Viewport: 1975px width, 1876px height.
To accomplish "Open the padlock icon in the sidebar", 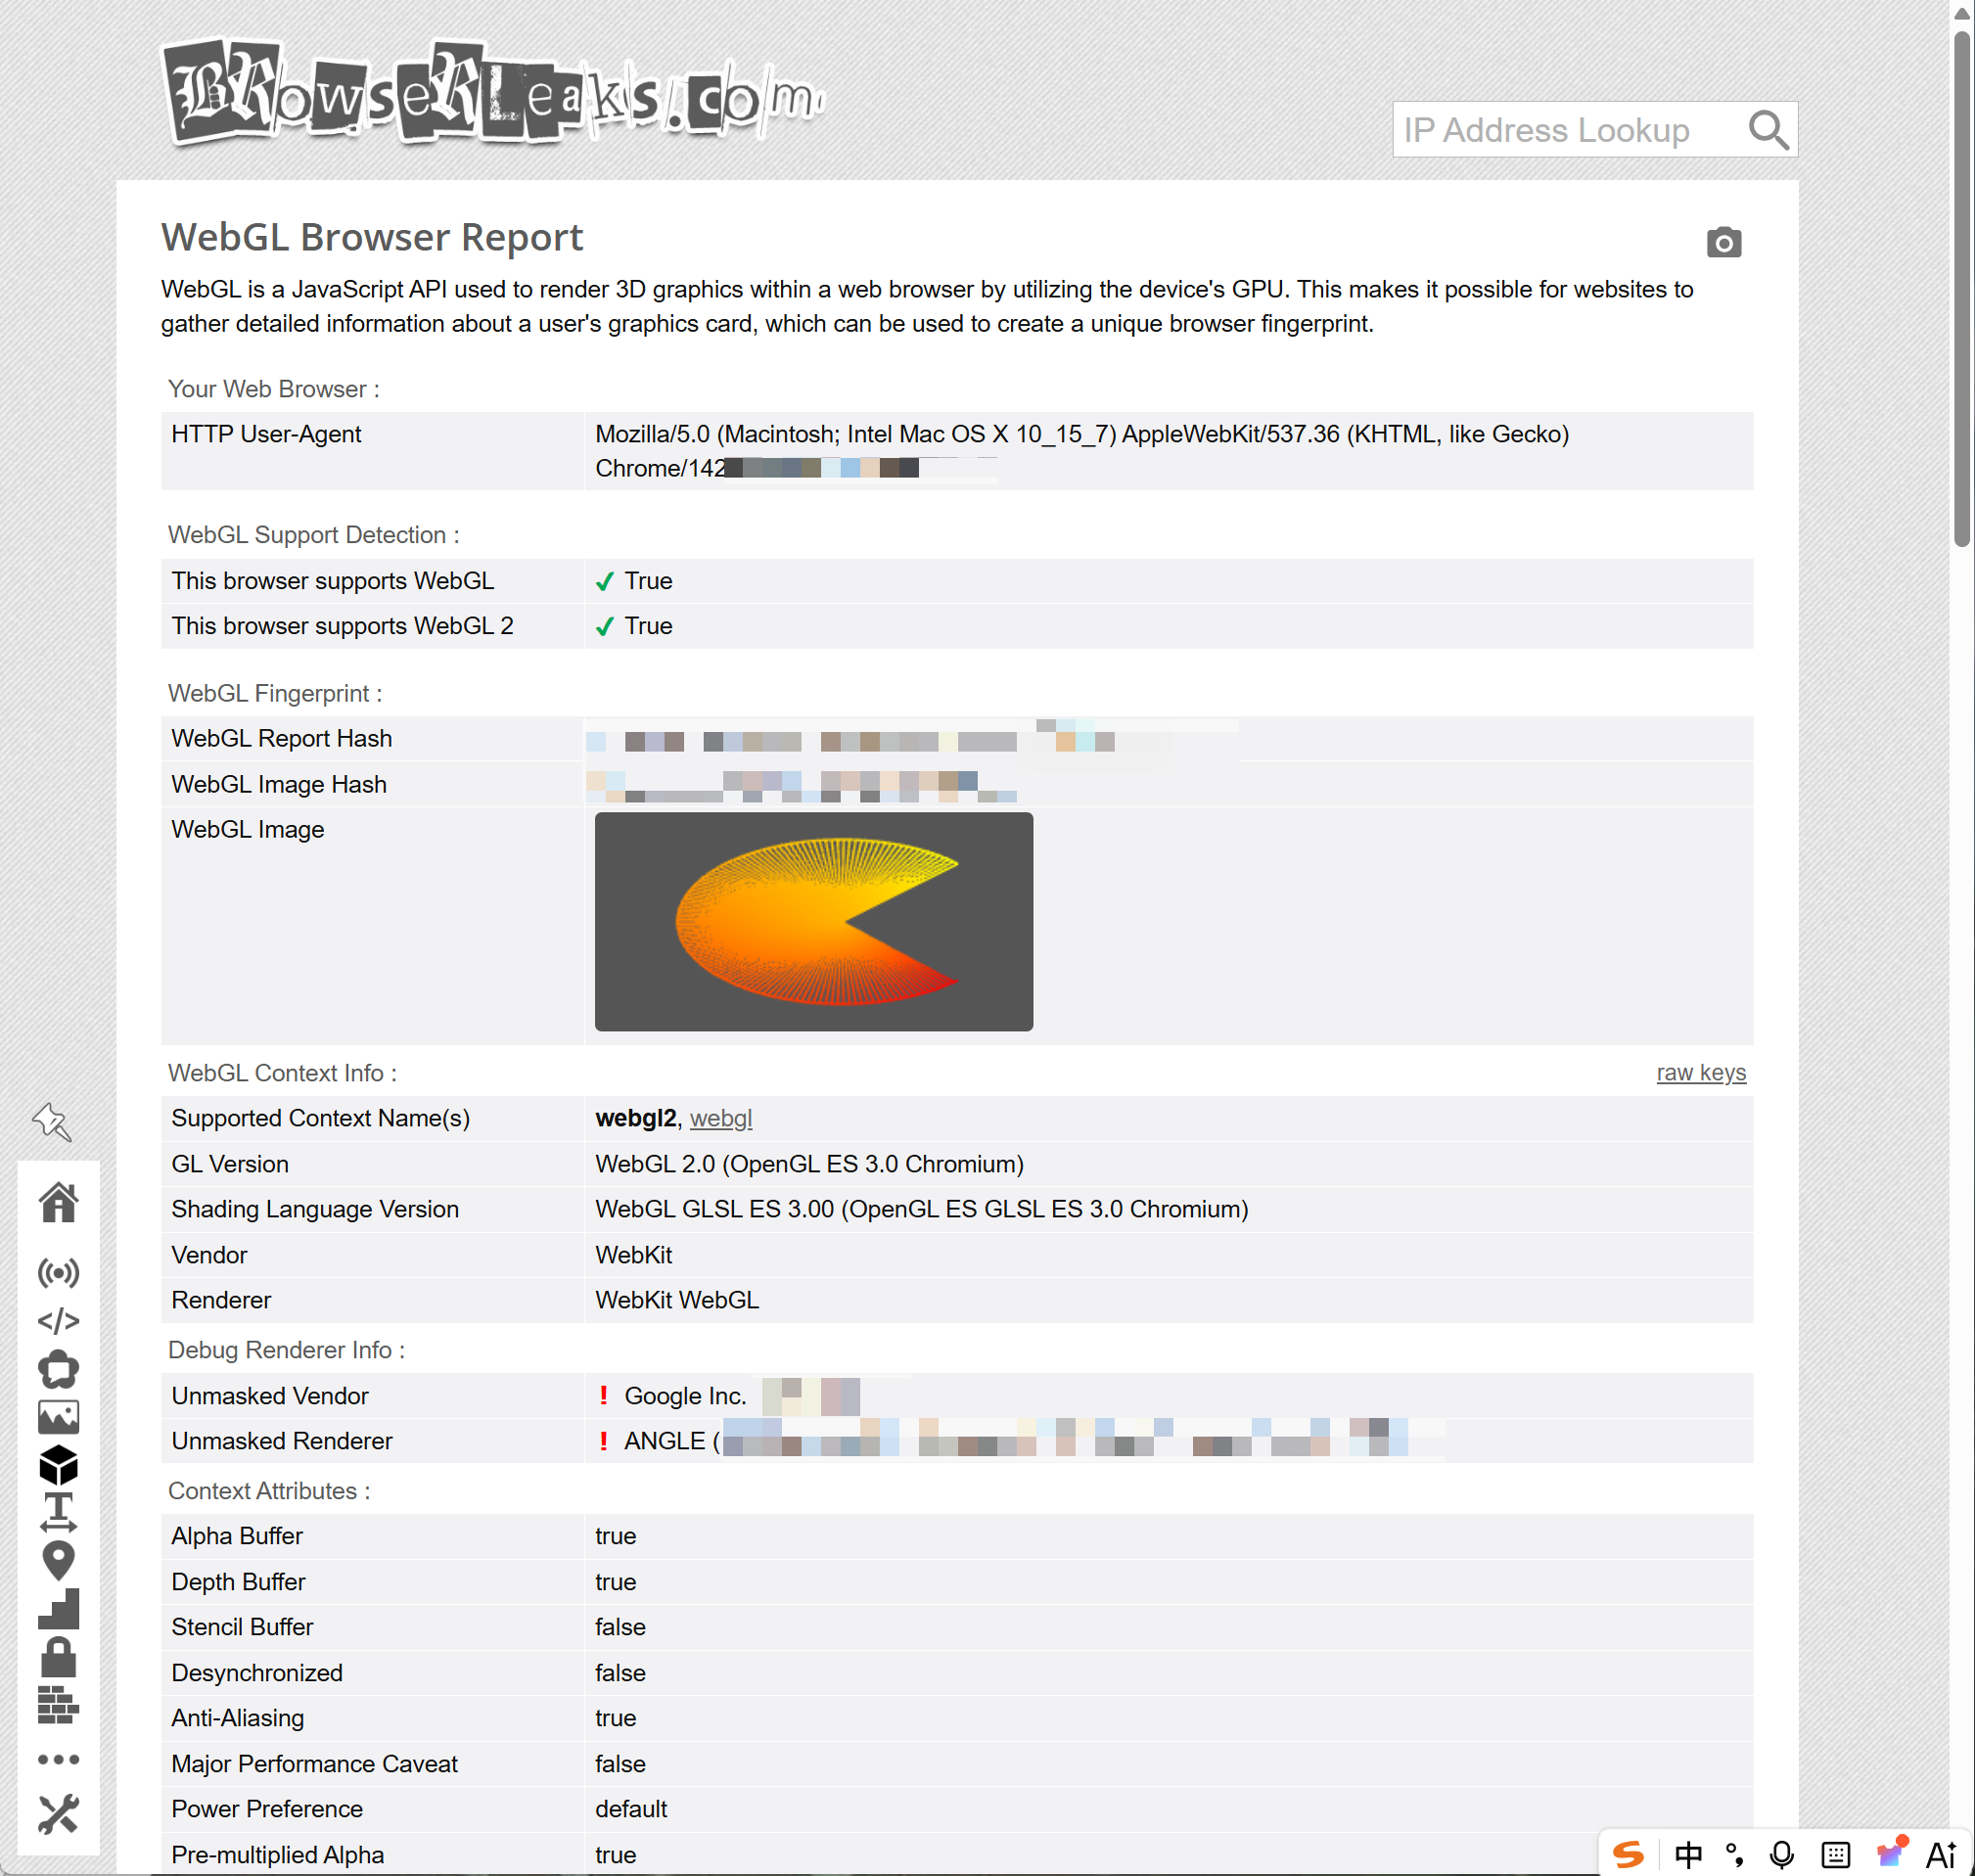I will [58, 1657].
